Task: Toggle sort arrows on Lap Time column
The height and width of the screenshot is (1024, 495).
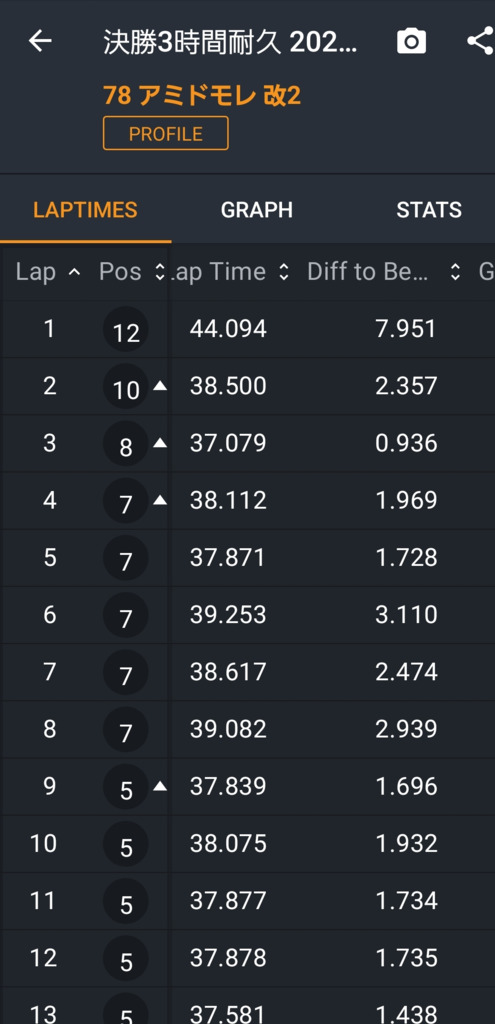Action: tap(283, 272)
